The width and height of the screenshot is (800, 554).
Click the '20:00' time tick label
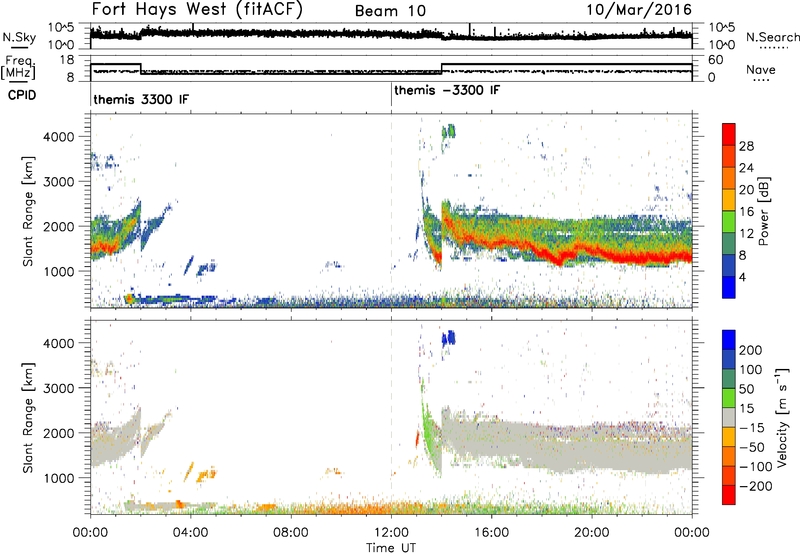click(x=591, y=533)
